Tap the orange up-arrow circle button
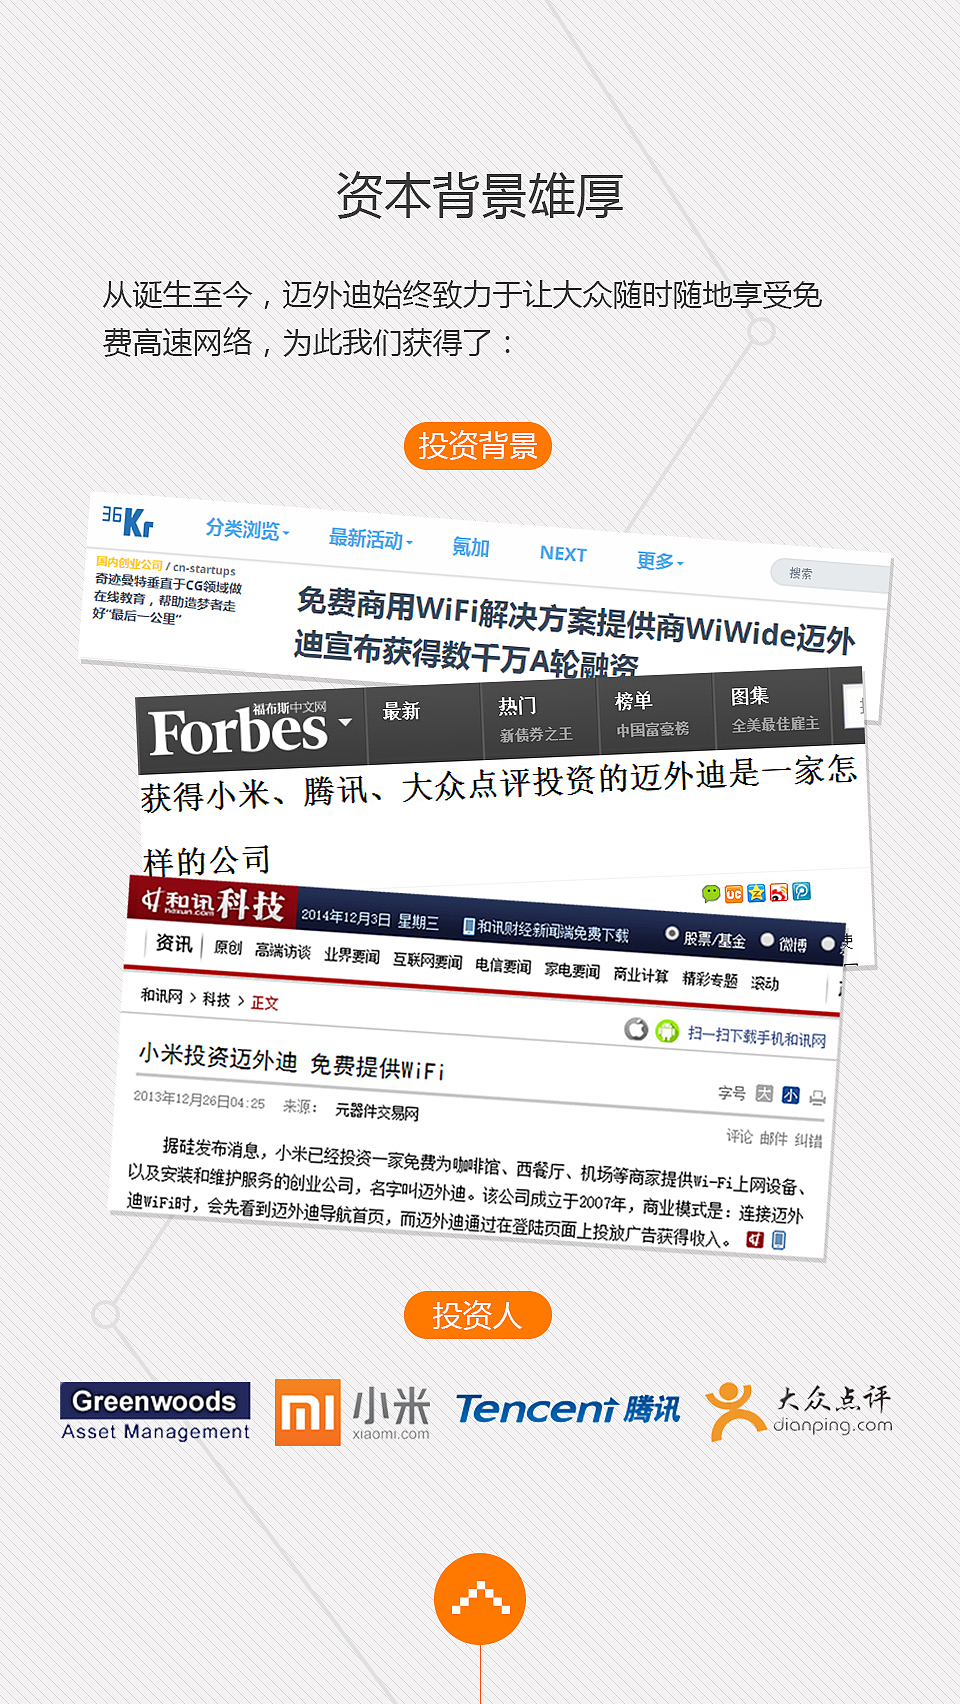Viewport: 960px width, 1704px height. (x=480, y=1599)
